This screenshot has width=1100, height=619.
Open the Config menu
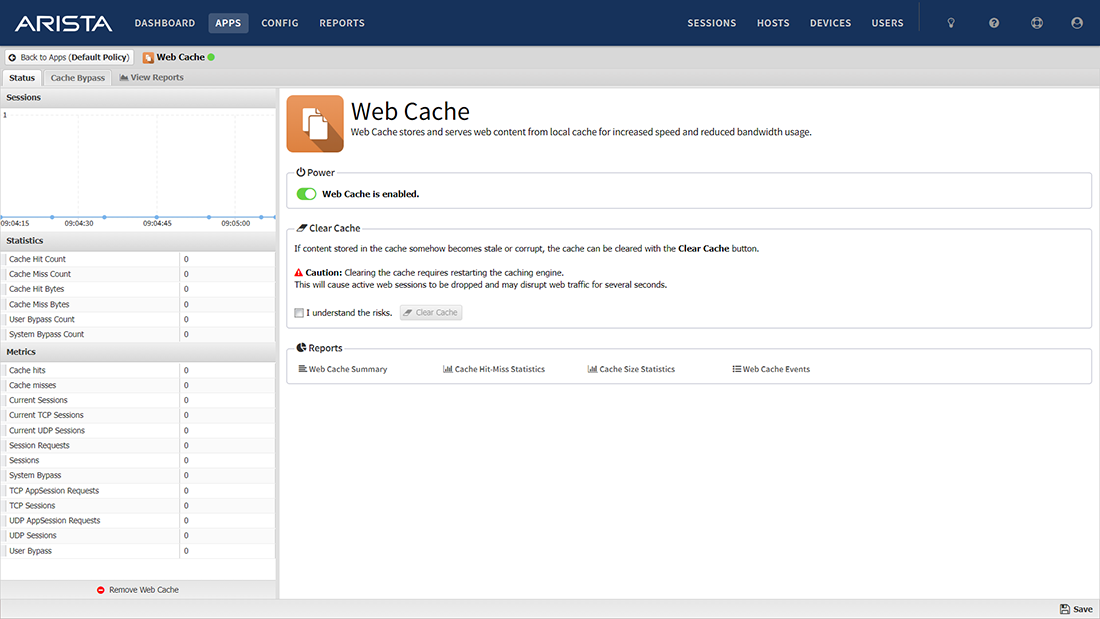pos(280,23)
